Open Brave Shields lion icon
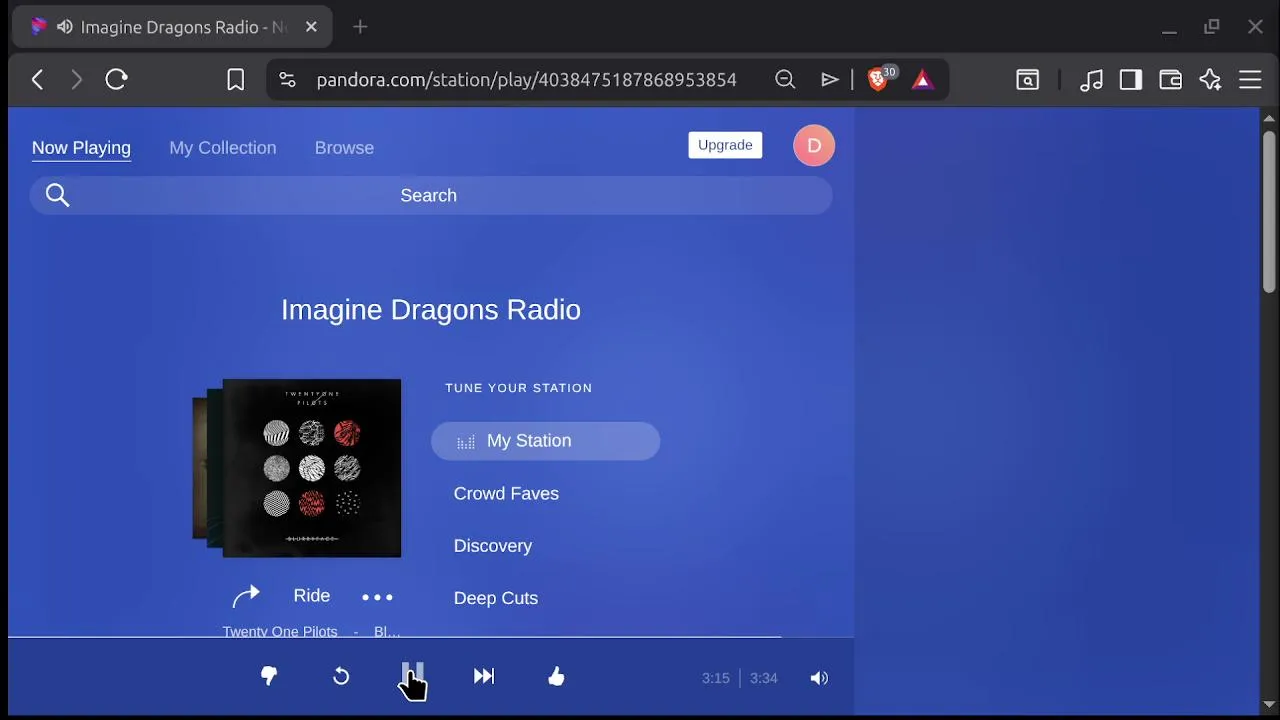Screen dimensions: 1280x720 pos(880,79)
